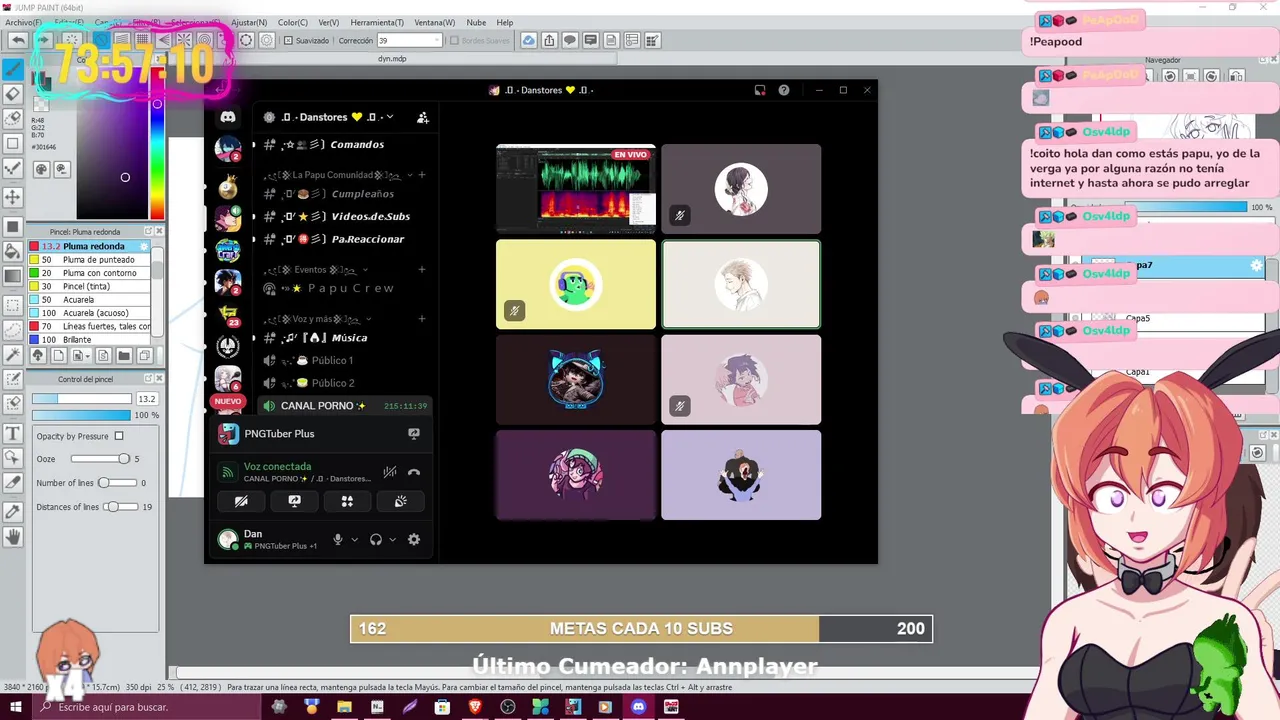Viewport: 1280px width, 720px height.
Task: Open the invite people icon beside Danstores
Action: click(x=423, y=117)
